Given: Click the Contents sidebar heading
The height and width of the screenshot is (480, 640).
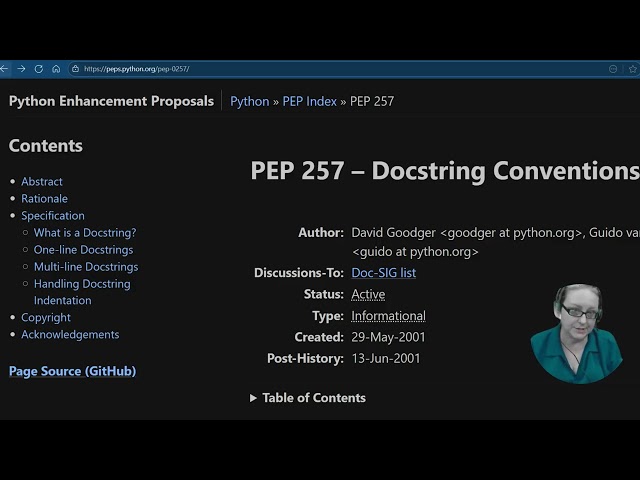Looking at the screenshot, I should (46, 146).
